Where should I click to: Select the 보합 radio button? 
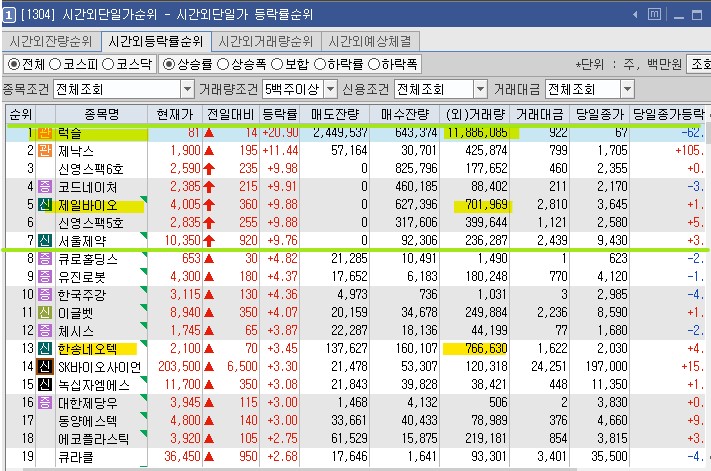[277, 64]
